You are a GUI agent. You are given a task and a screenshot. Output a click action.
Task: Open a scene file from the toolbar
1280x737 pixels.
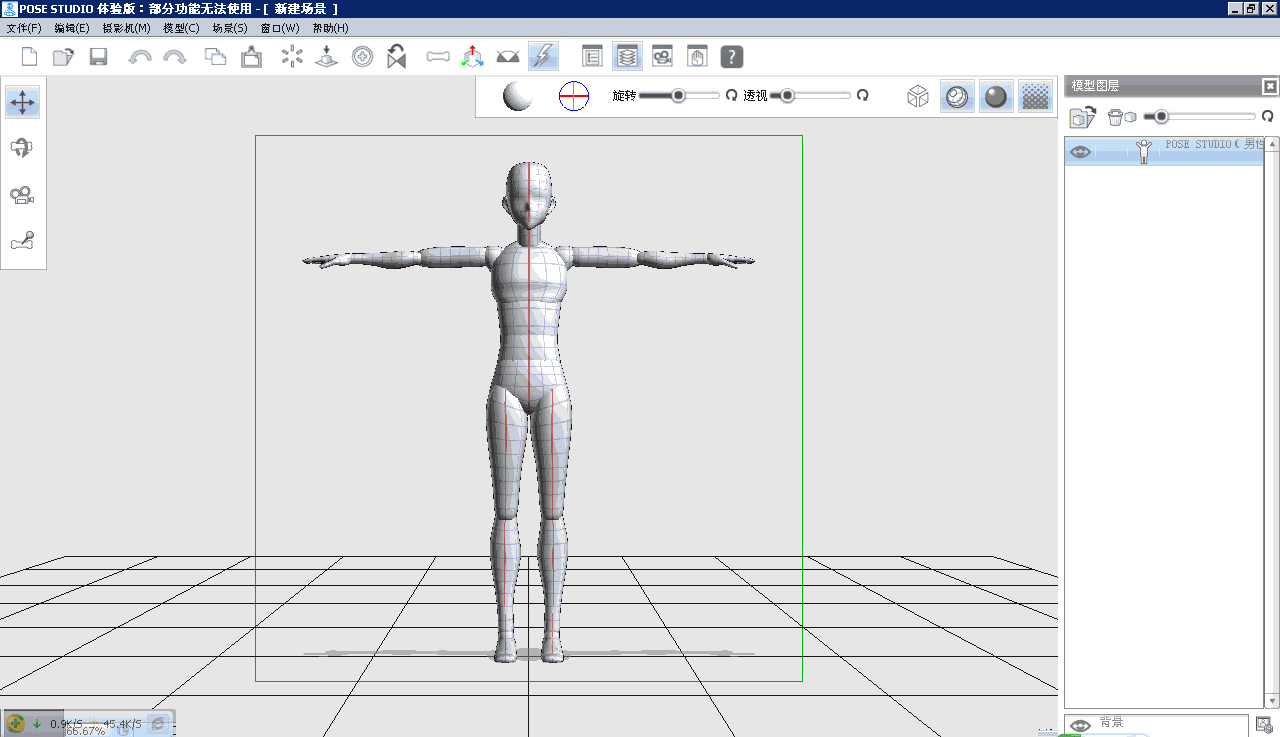[x=63, y=57]
